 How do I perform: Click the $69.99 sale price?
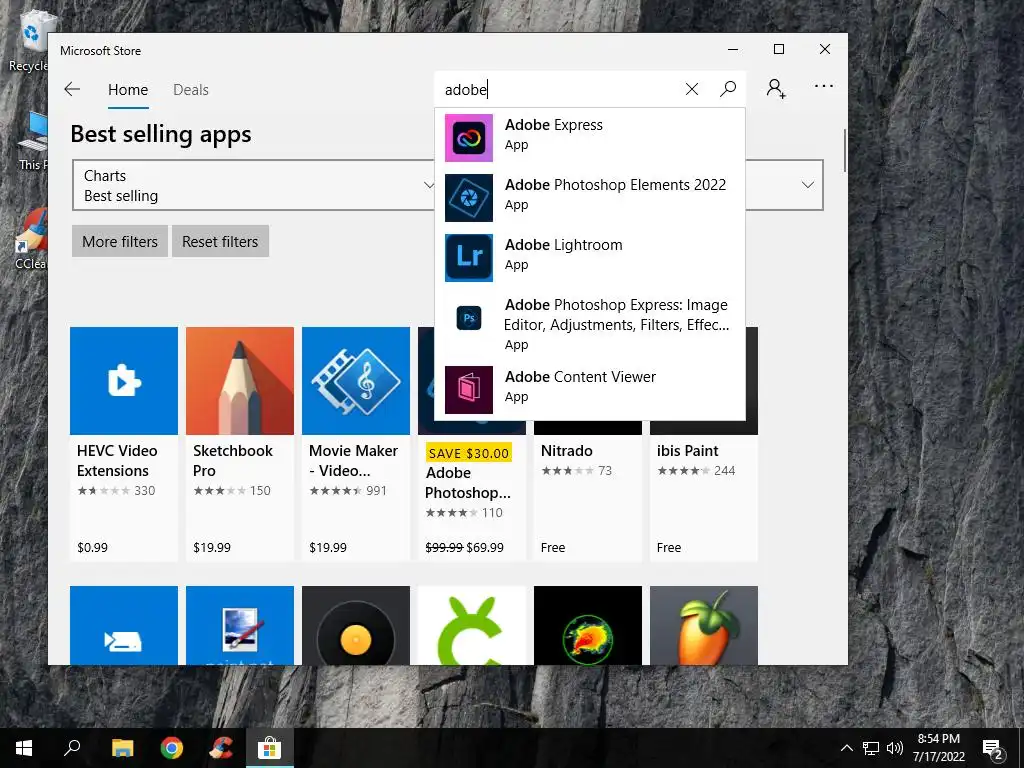[x=485, y=548]
